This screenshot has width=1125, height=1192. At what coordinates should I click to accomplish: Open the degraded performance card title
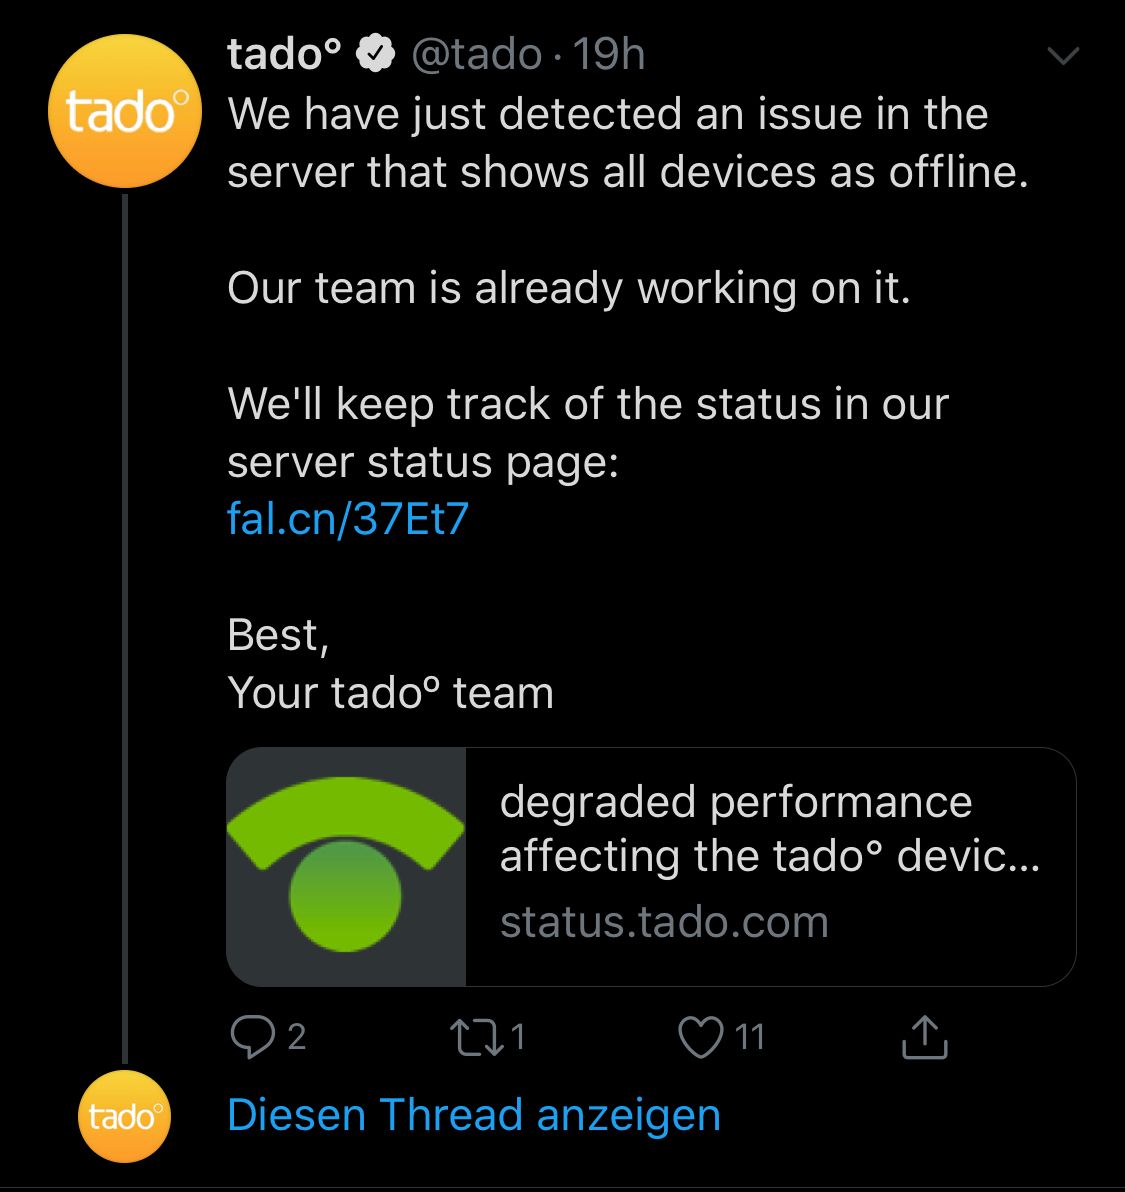[x=769, y=829]
